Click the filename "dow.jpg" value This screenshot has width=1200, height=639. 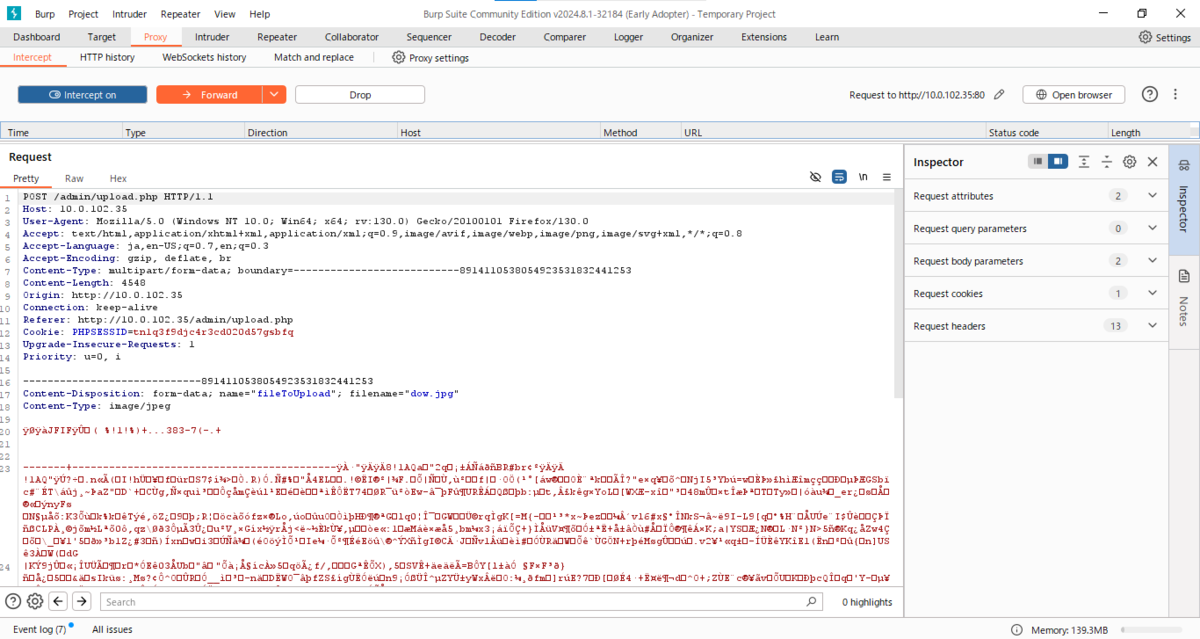pyautogui.click(x=432, y=394)
